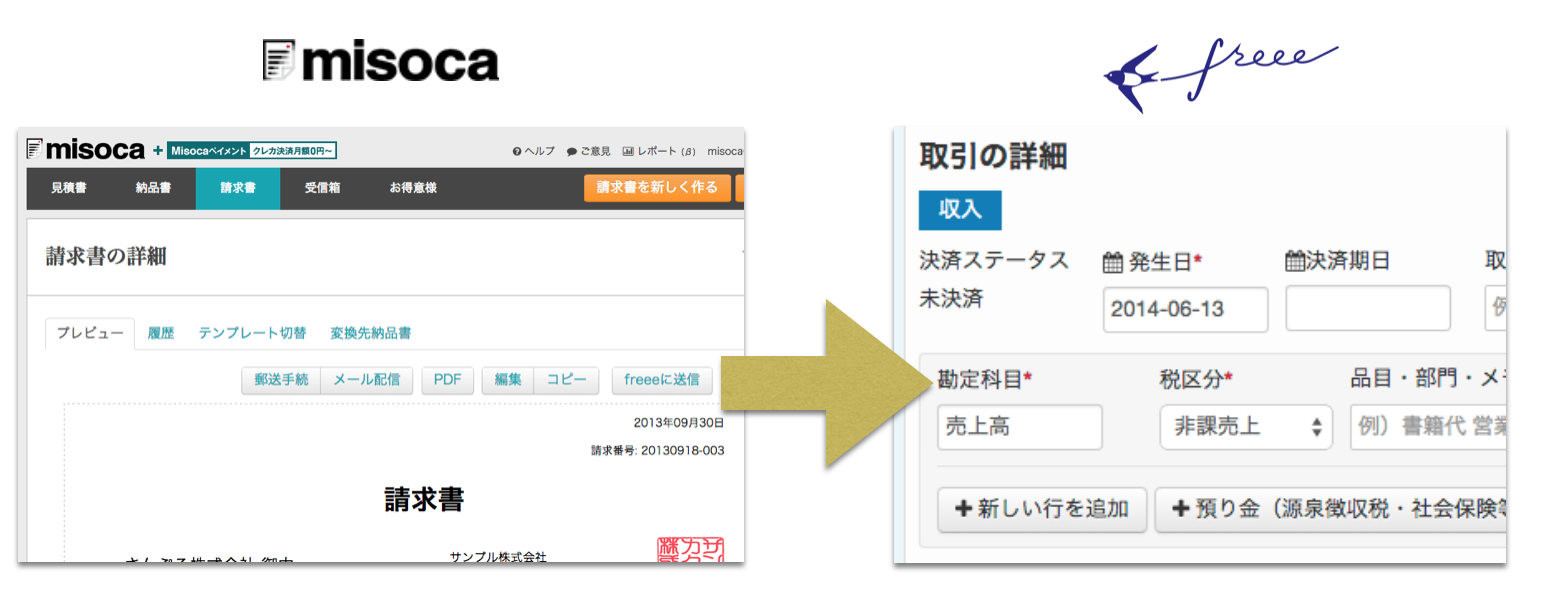1550x590 pixels.
Task: Click the 請求書を新しく作る button
Action: pos(657,188)
